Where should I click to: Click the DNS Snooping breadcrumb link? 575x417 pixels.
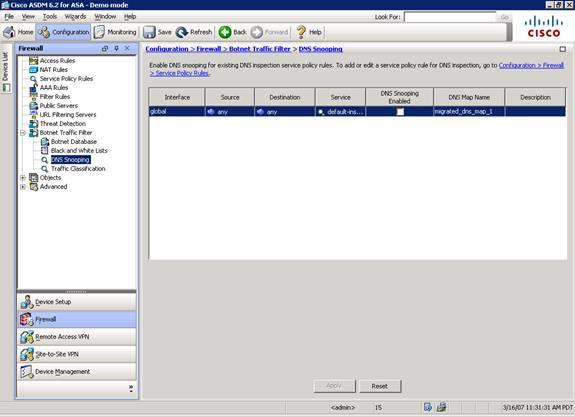click(x=321, y=49)
